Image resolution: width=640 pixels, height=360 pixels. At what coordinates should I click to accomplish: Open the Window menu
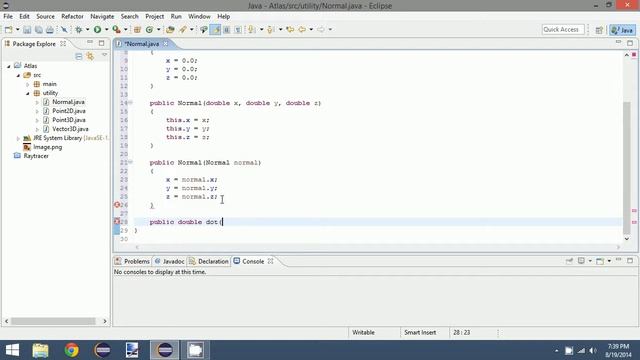click(x=199, y=16)
